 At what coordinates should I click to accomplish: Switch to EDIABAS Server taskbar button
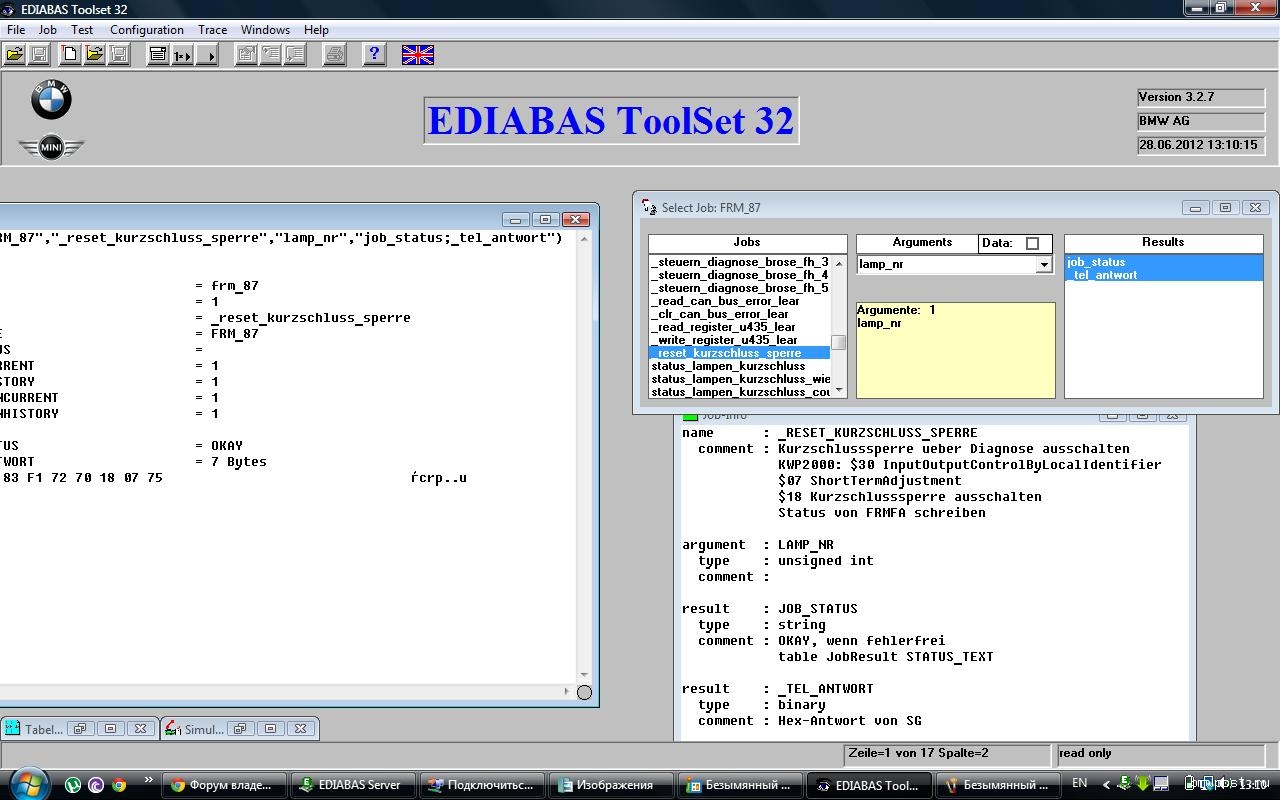(x=350, y=785)
